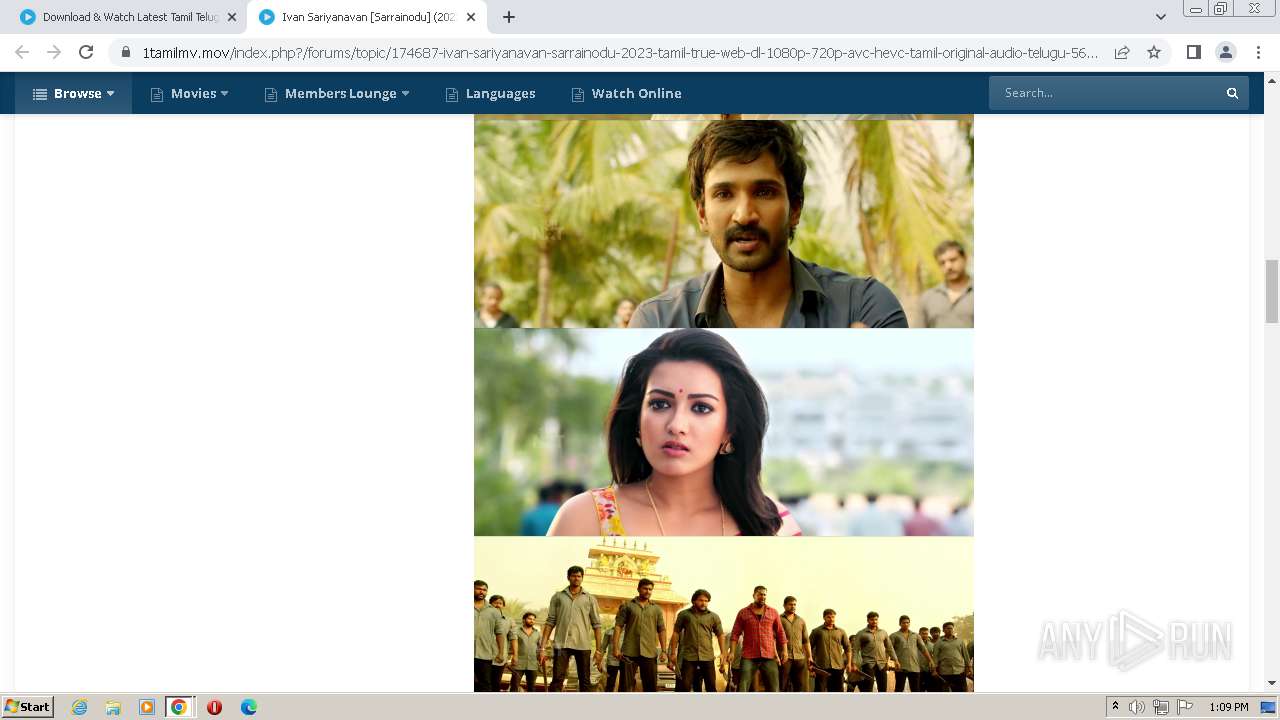
Task: Open the third screenshot of crowd
Action: click(x=723, y=614)
